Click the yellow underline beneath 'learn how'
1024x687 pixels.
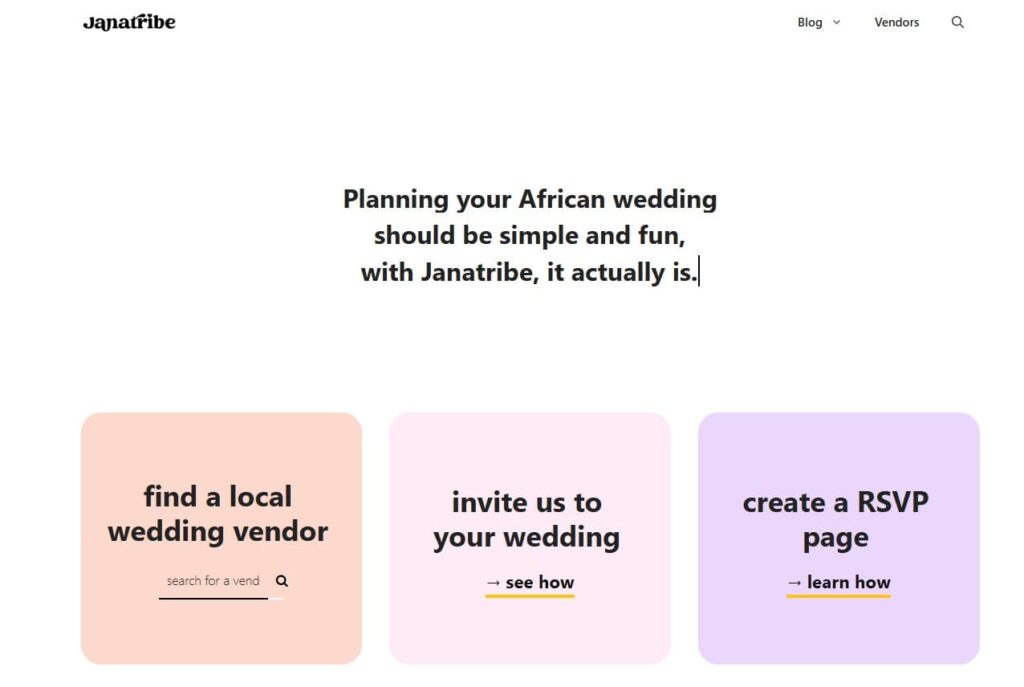click(838, 597)
